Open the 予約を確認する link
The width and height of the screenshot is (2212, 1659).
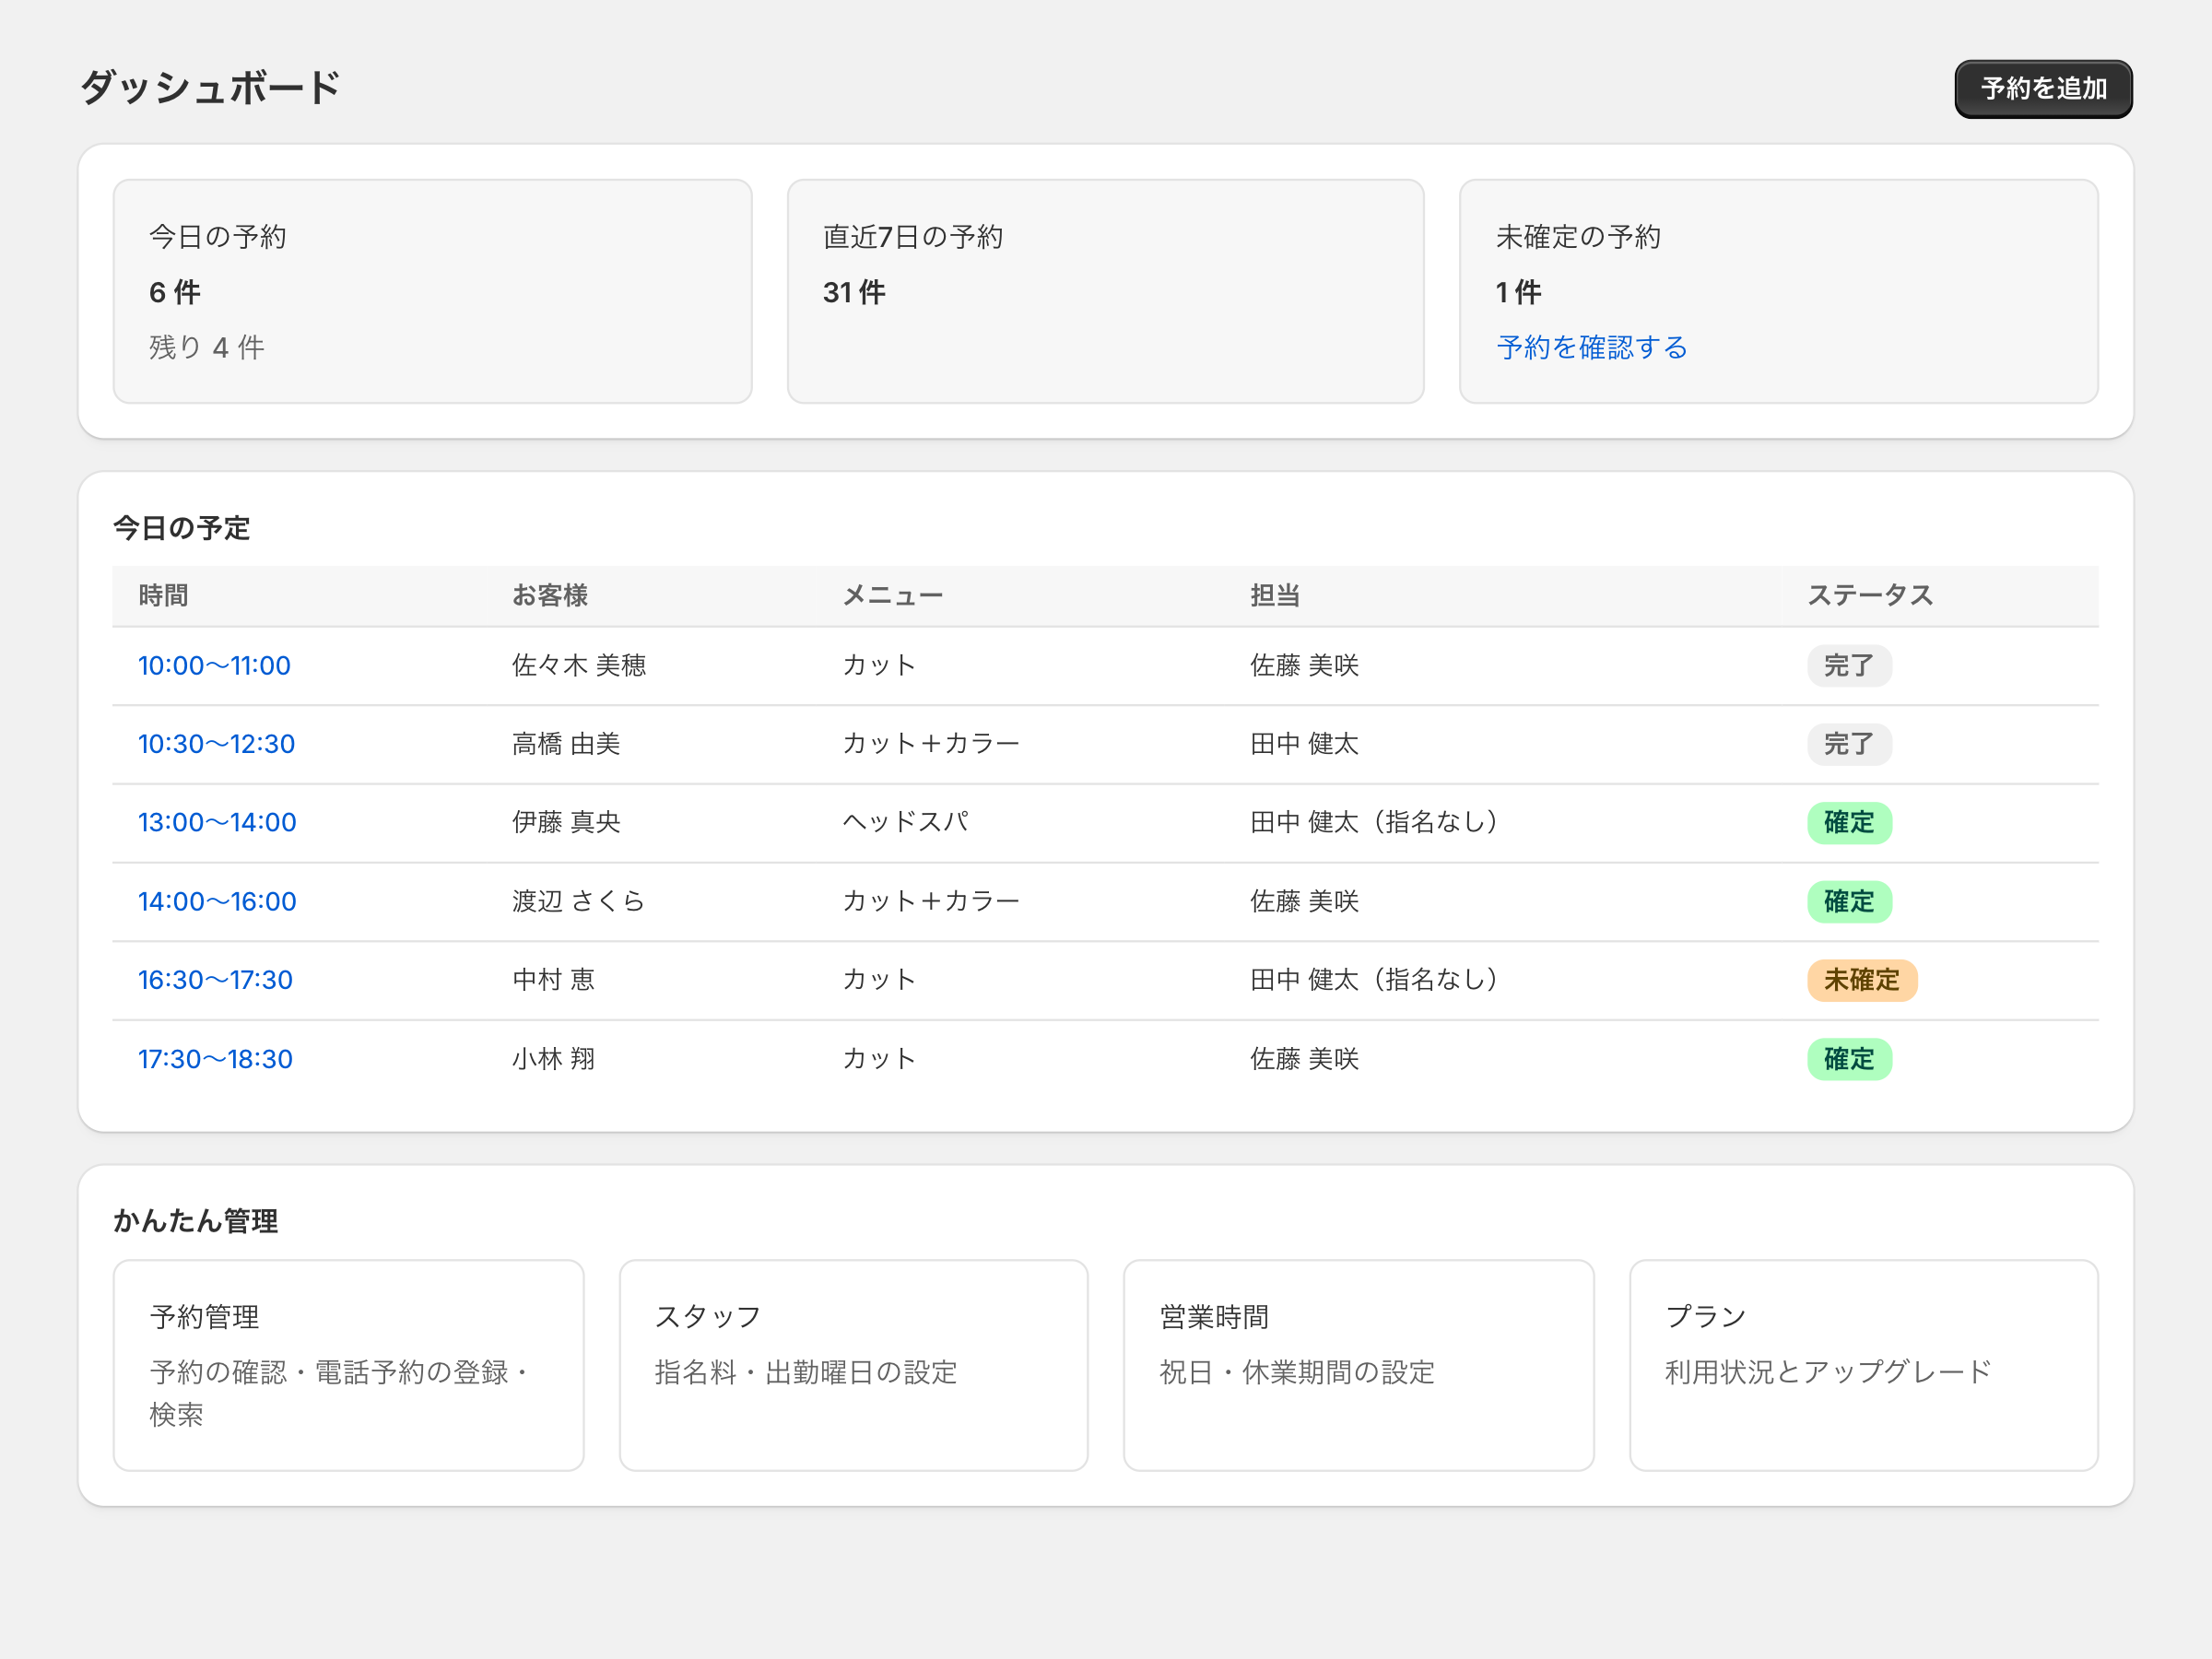[1592, 347]
